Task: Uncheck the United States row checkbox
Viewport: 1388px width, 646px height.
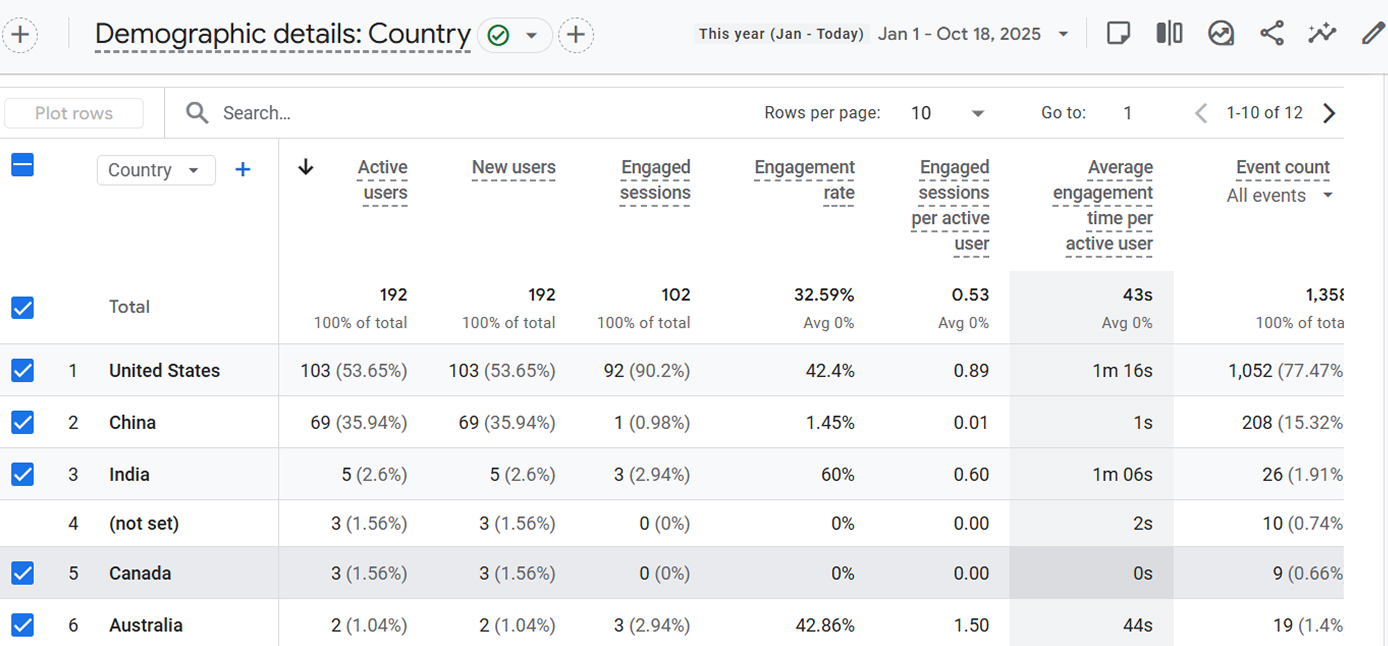Action: [x=22, y=371]
